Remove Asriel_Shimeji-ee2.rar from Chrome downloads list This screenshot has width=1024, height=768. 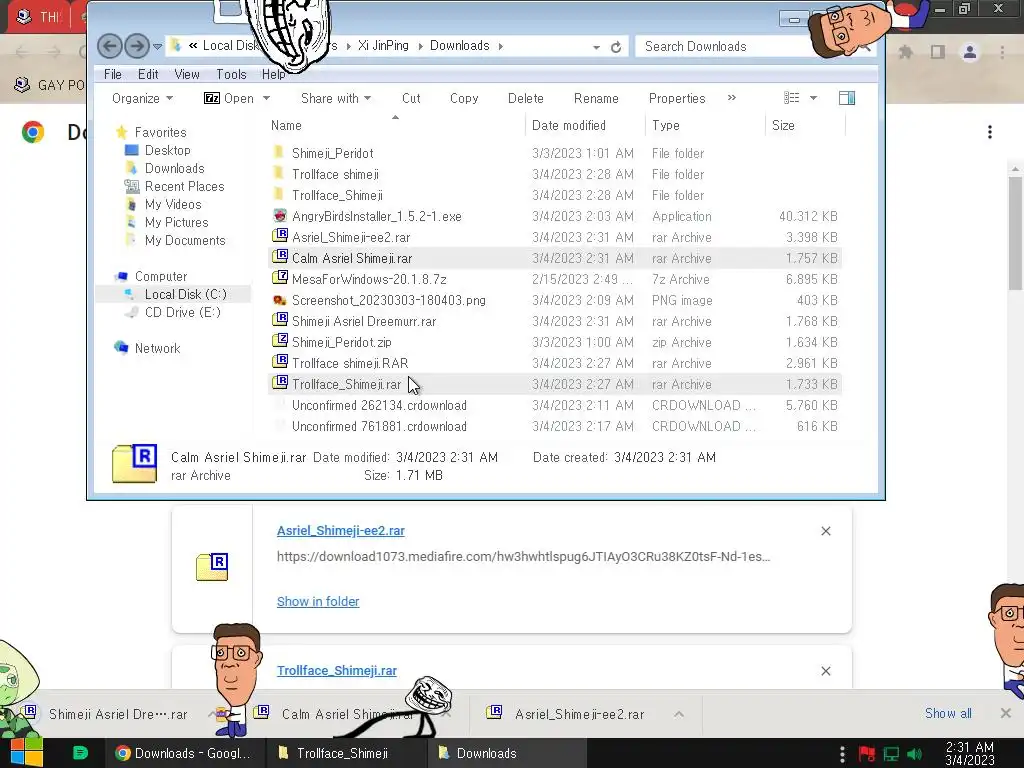click(x=825, y=531)
